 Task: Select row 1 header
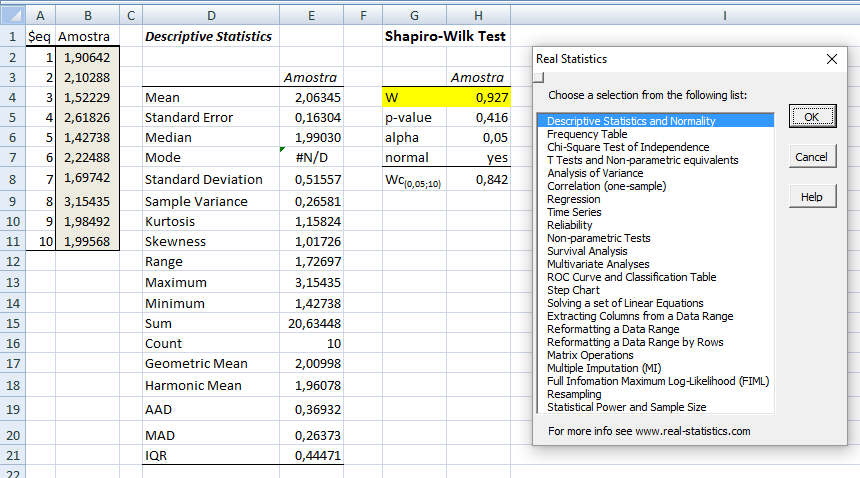click(x=13, y=37)
